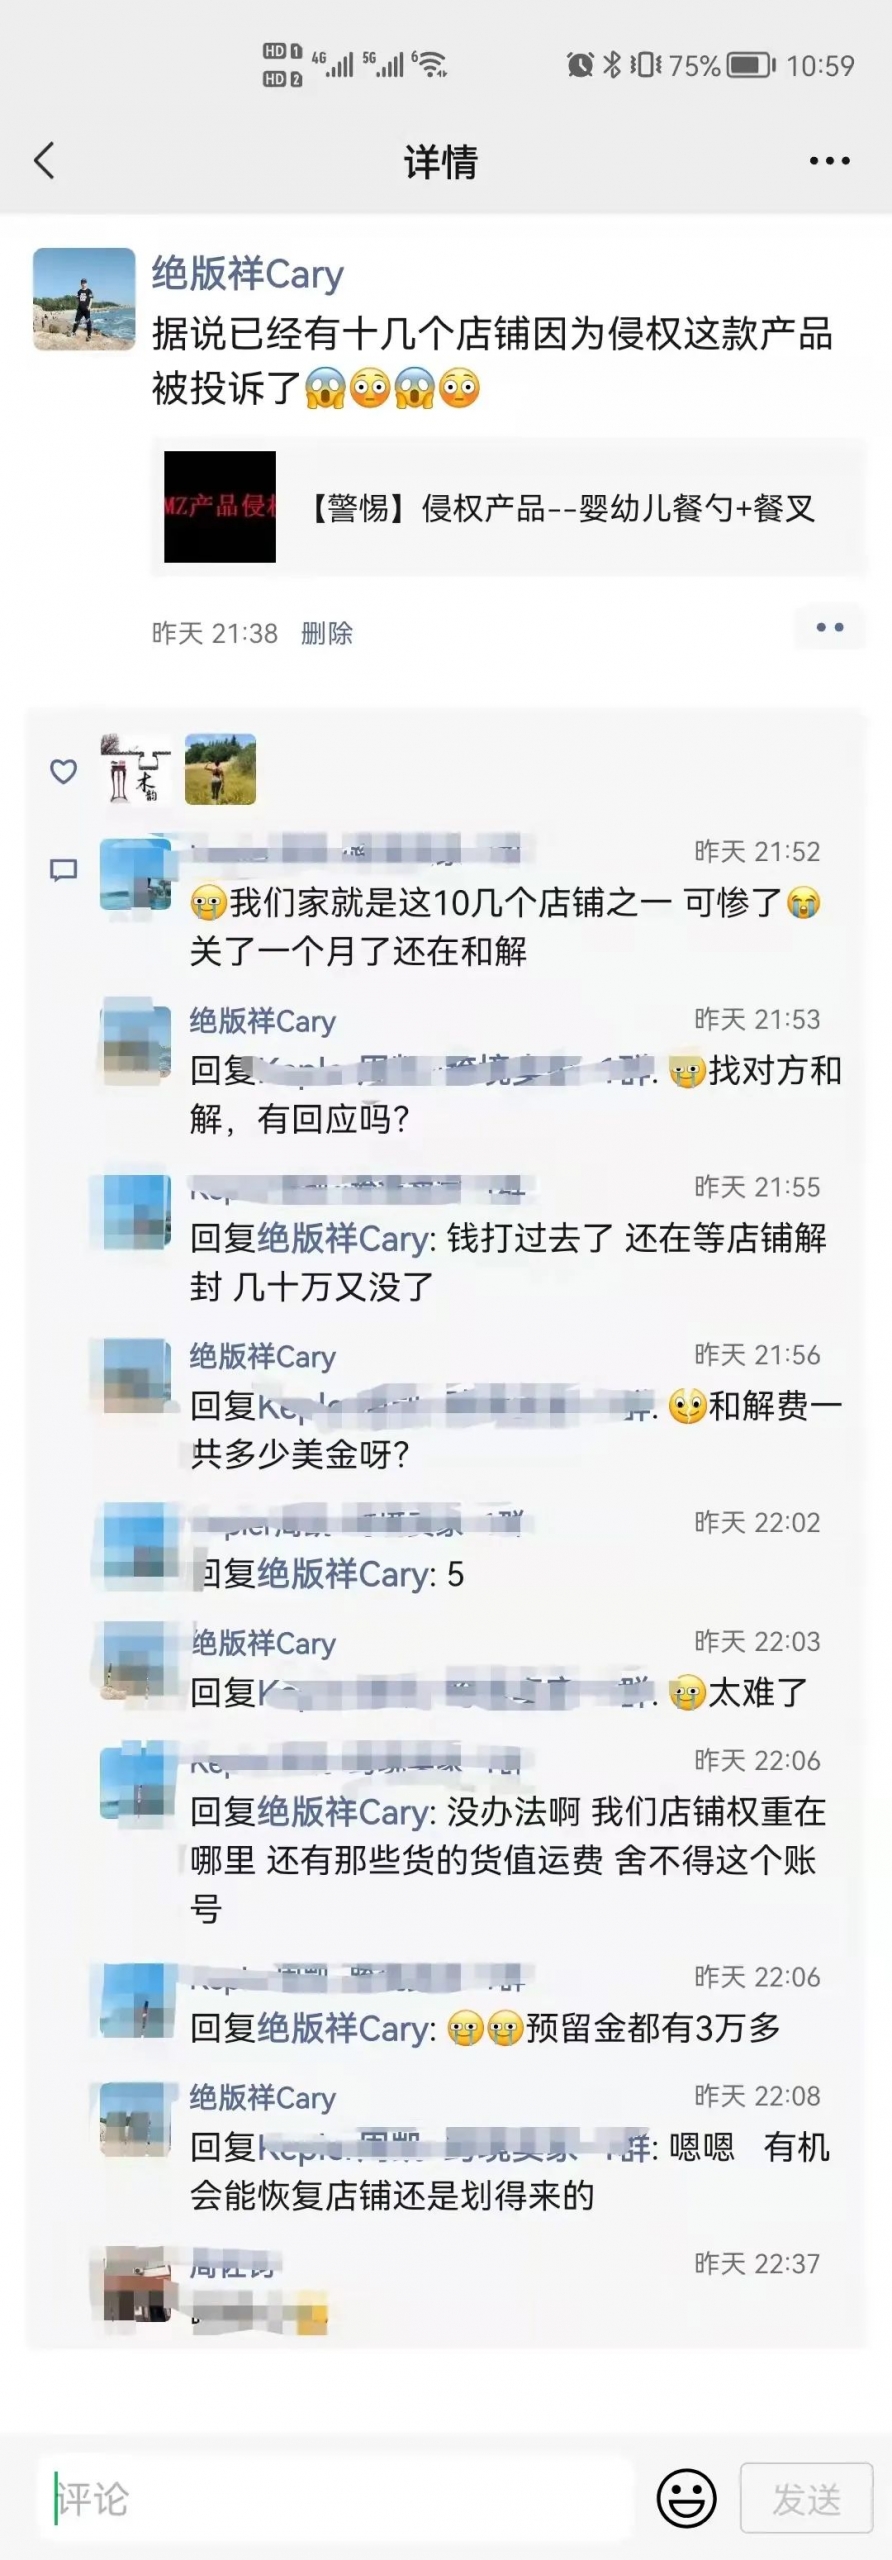Focus the 评论 comment input field
Screen dimensions: 892x2560
[336, 2498]
